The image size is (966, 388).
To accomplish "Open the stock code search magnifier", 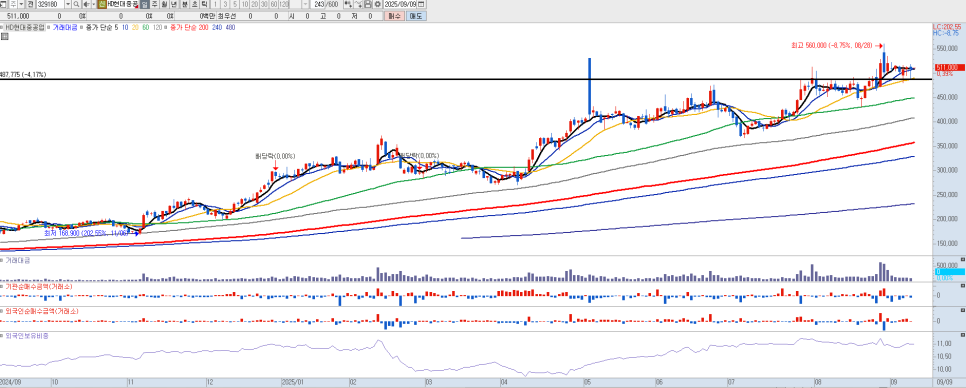I will [x=76, y=4].
